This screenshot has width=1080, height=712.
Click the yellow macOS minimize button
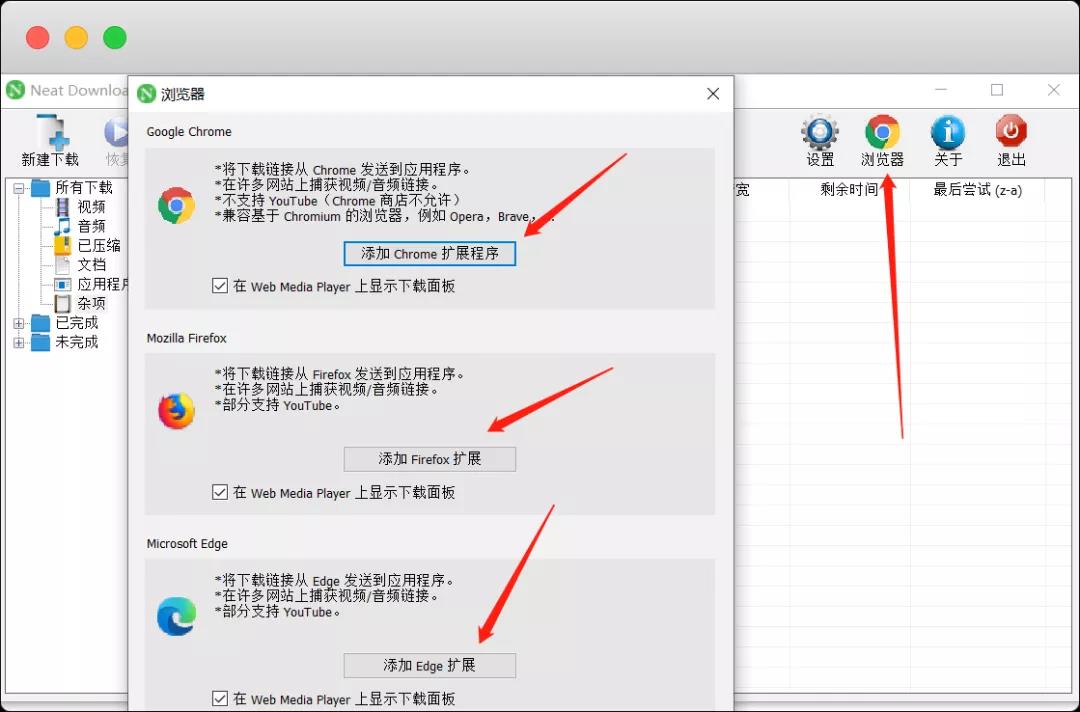(76, 37)
